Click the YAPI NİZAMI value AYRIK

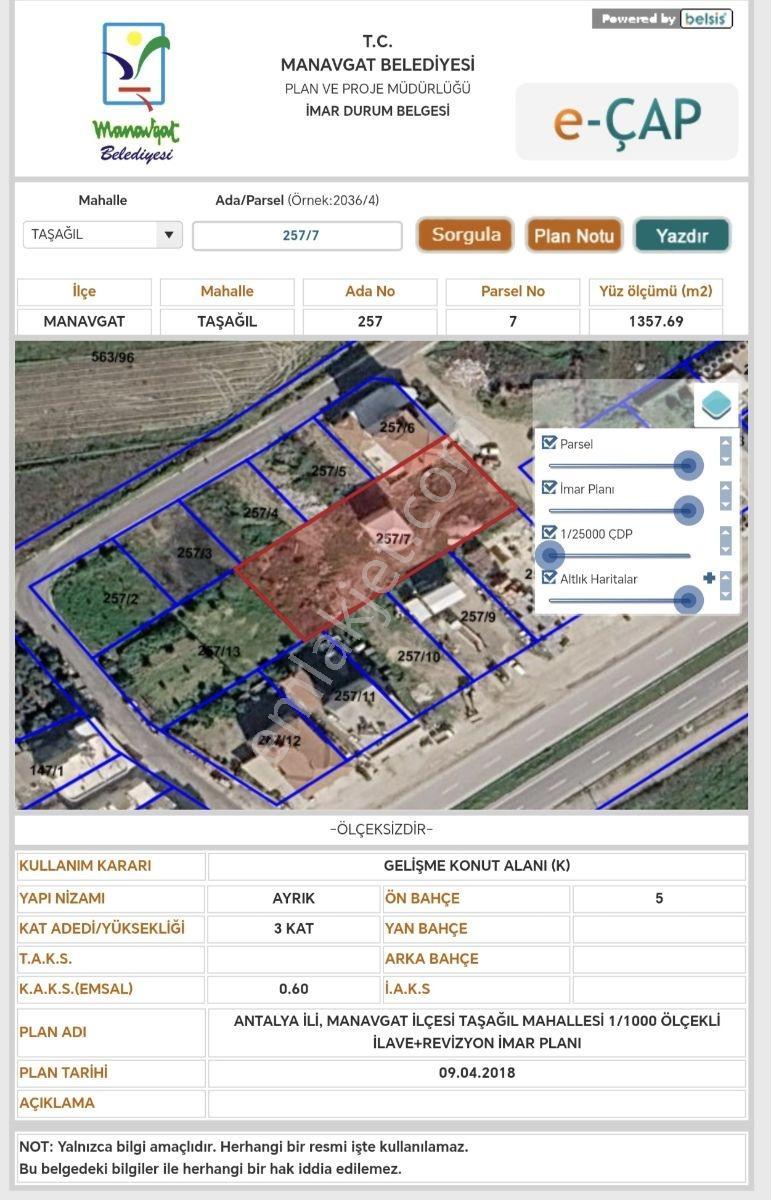coord(294,898)
